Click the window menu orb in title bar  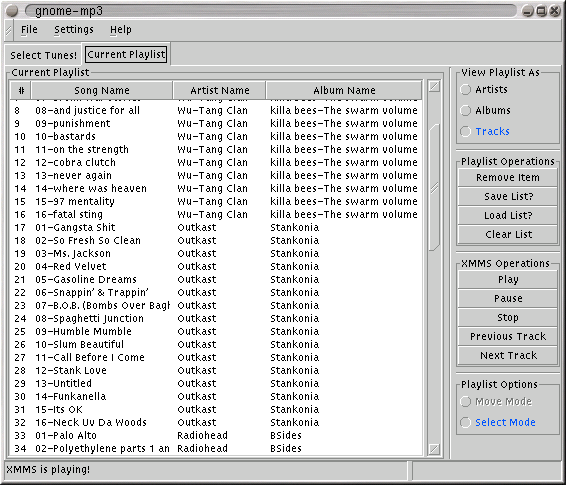12,11
